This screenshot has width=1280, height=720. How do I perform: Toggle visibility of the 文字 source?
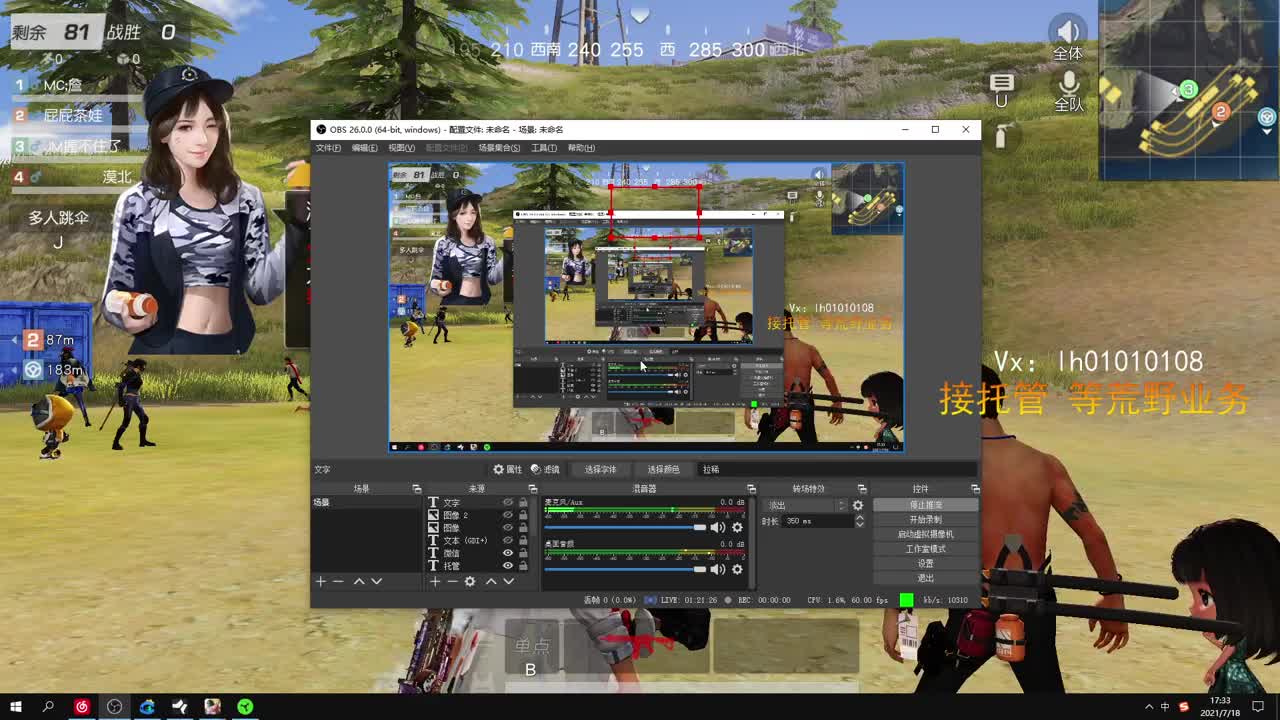pos(508,503)
